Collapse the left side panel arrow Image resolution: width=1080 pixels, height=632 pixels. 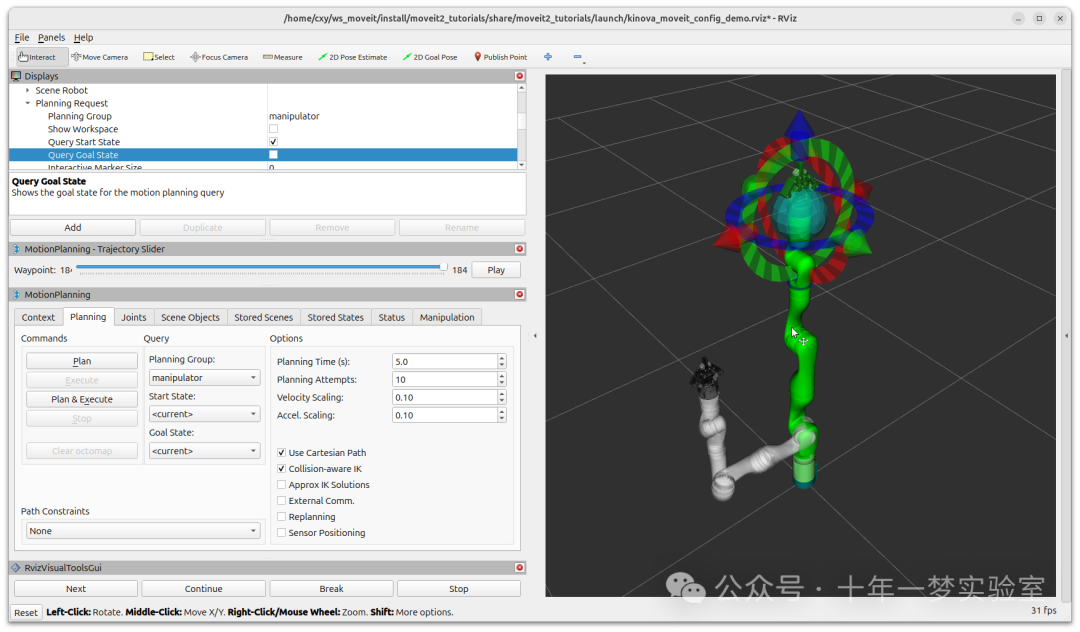(535, 336)
